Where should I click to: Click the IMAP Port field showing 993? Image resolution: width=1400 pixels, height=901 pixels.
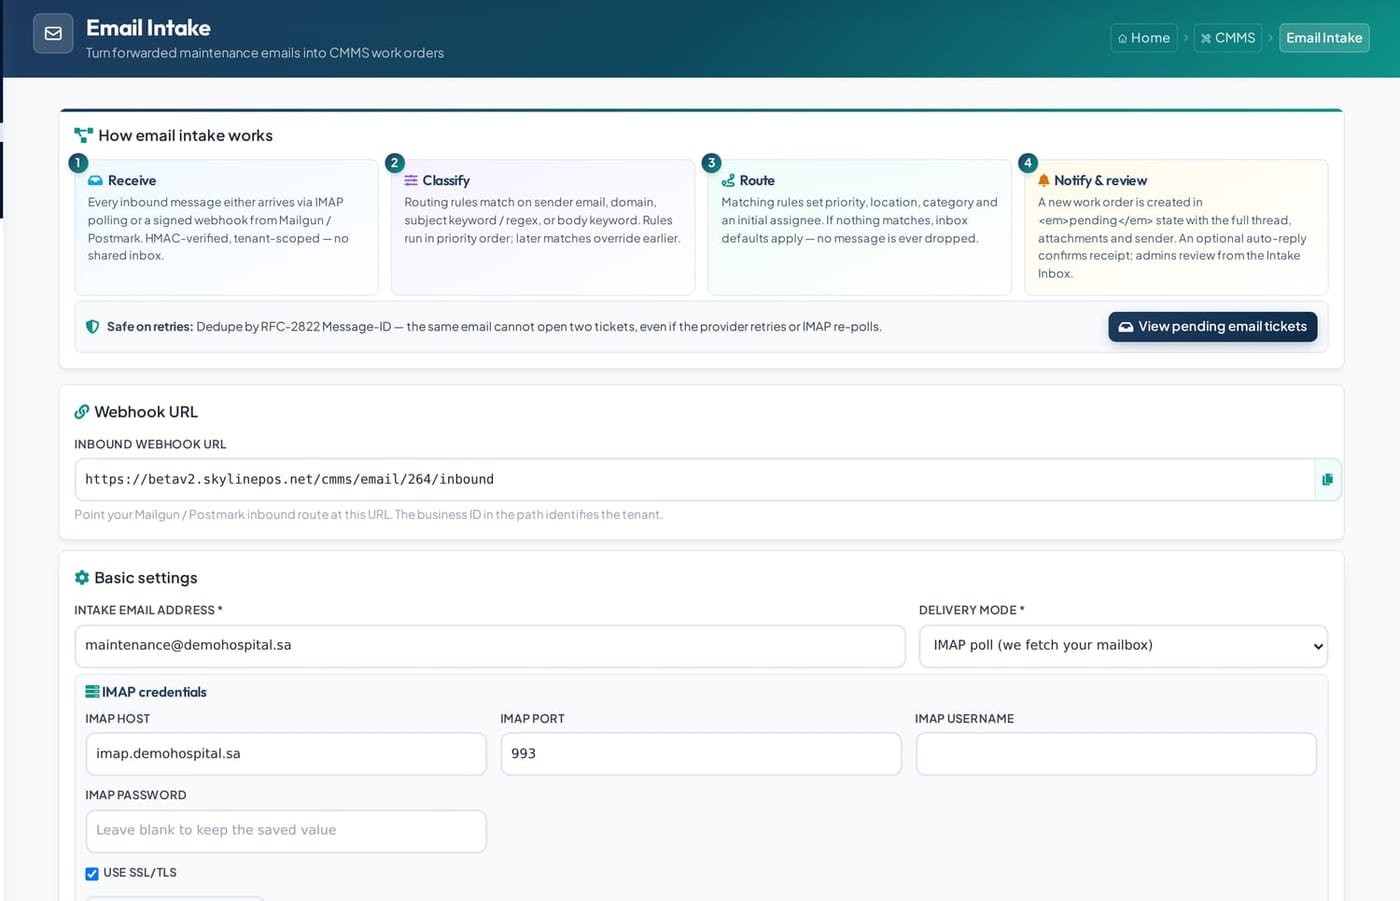click(x=701, y=754)
